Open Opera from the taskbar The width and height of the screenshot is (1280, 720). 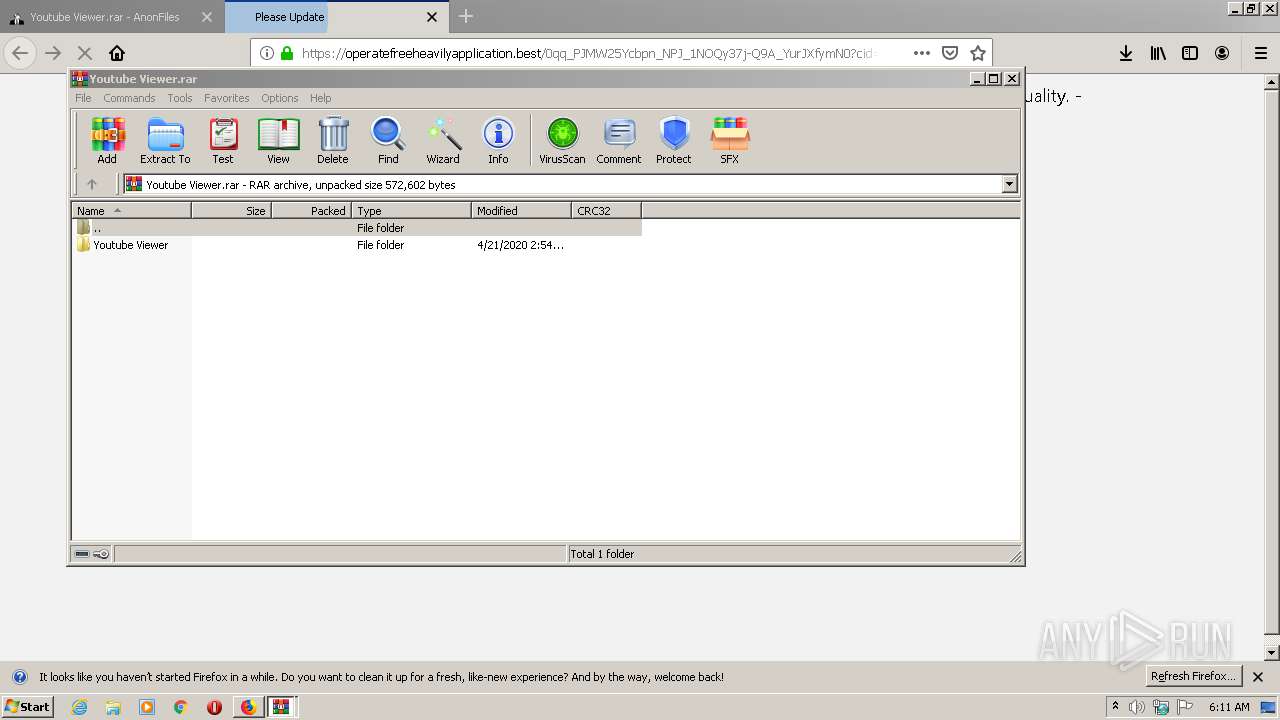(214, 707)
